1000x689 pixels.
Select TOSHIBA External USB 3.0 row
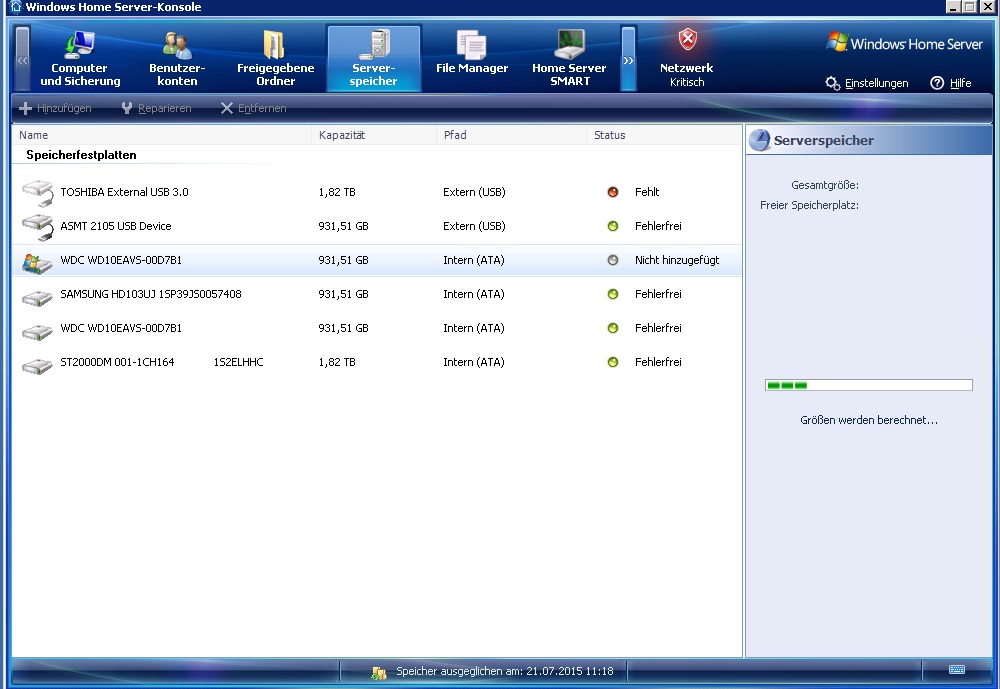[x=376, y=192]
